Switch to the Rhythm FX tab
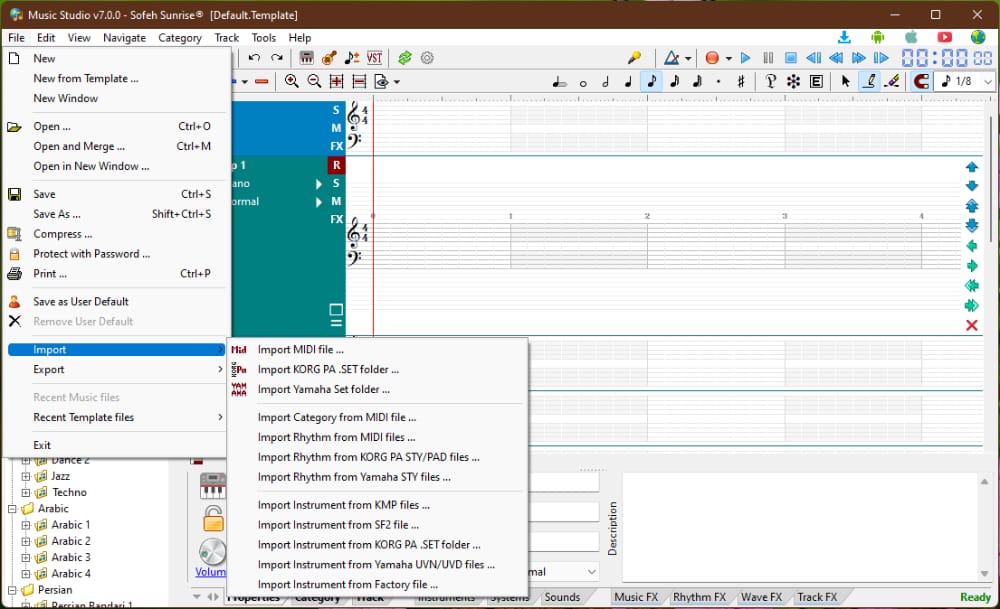This screenshot has width=1000, height=609. [x=700, y=597]
